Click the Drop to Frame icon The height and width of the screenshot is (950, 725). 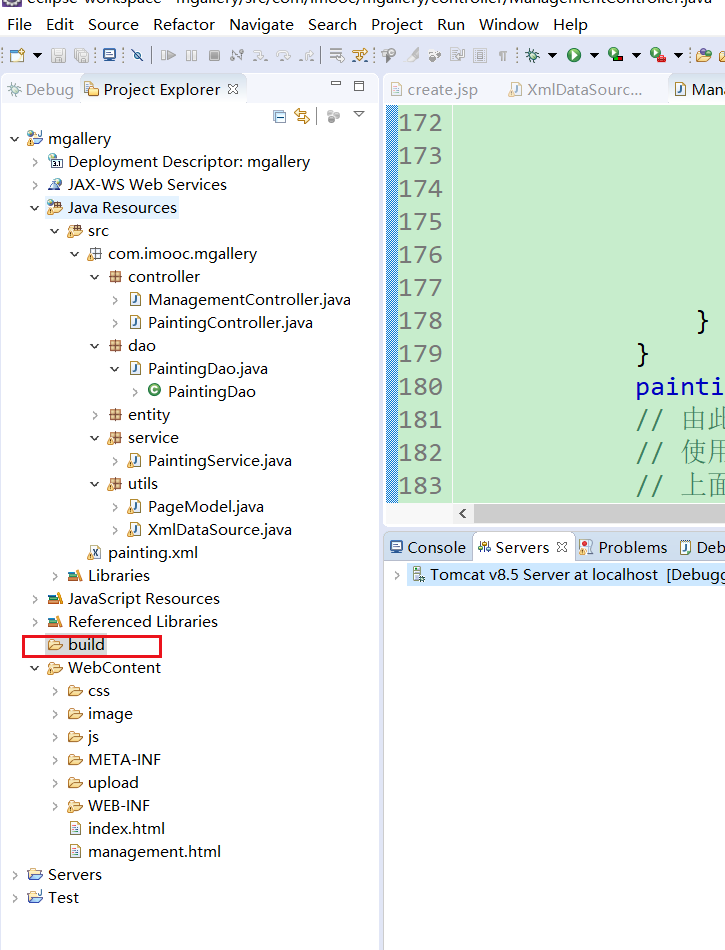tap(336, 56)
